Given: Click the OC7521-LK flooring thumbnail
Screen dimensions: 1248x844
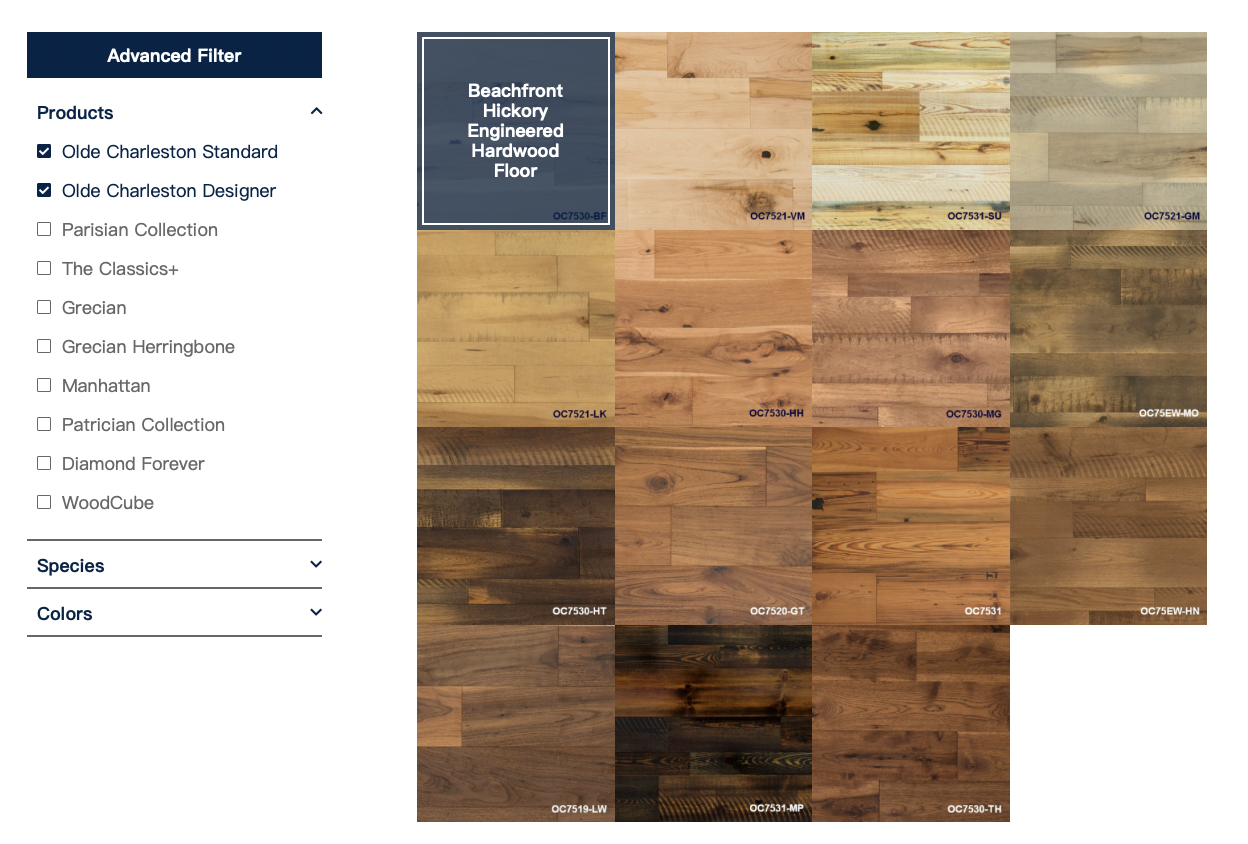Looking at the screenshot, I should pyautogui.click(x=515, y=328).
